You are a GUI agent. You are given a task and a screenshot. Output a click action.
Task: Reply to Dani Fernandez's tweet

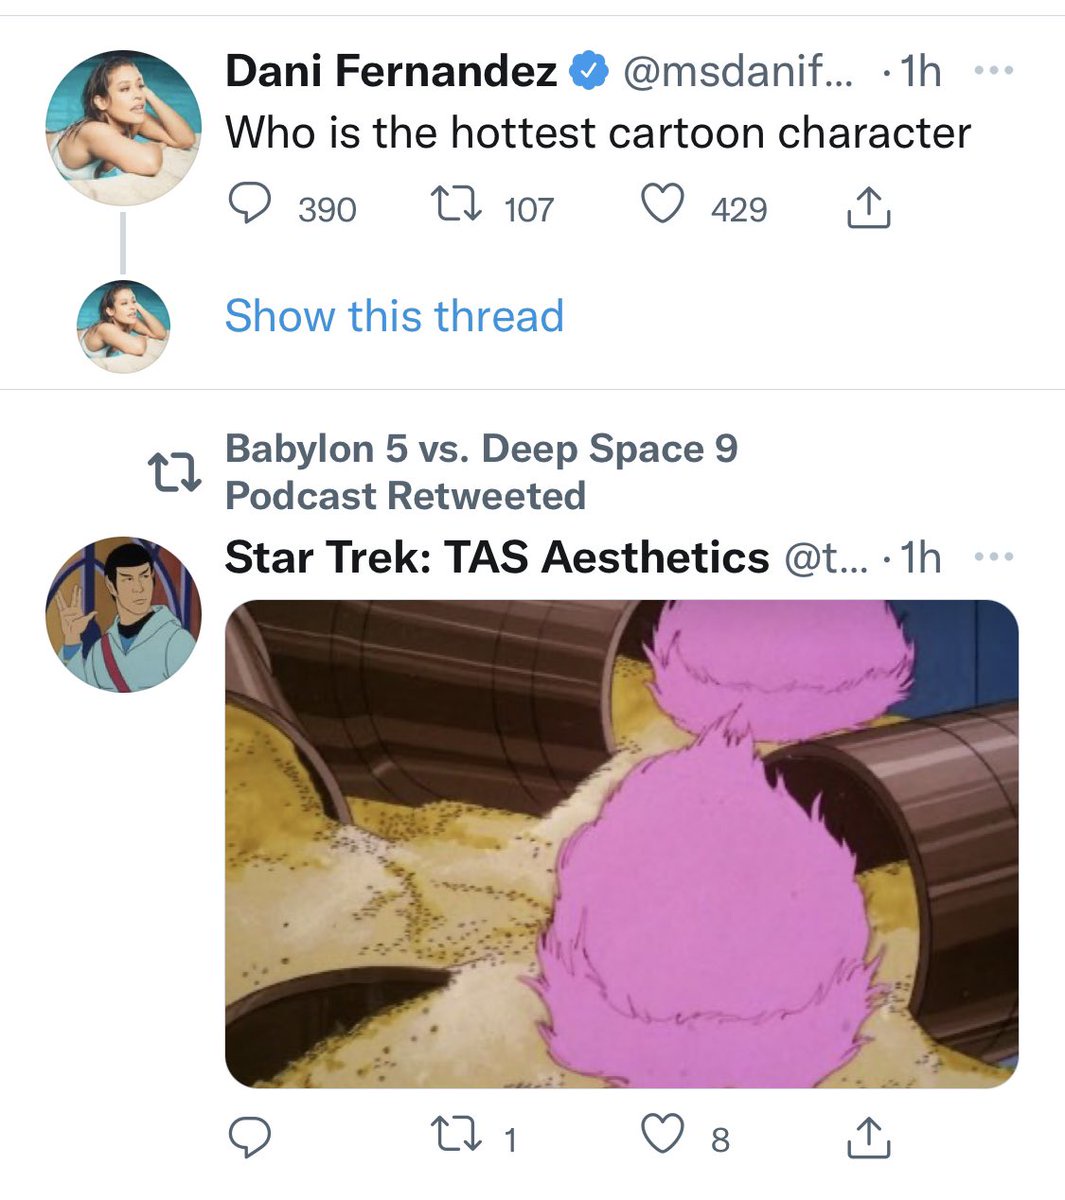[x=250, y=207]
